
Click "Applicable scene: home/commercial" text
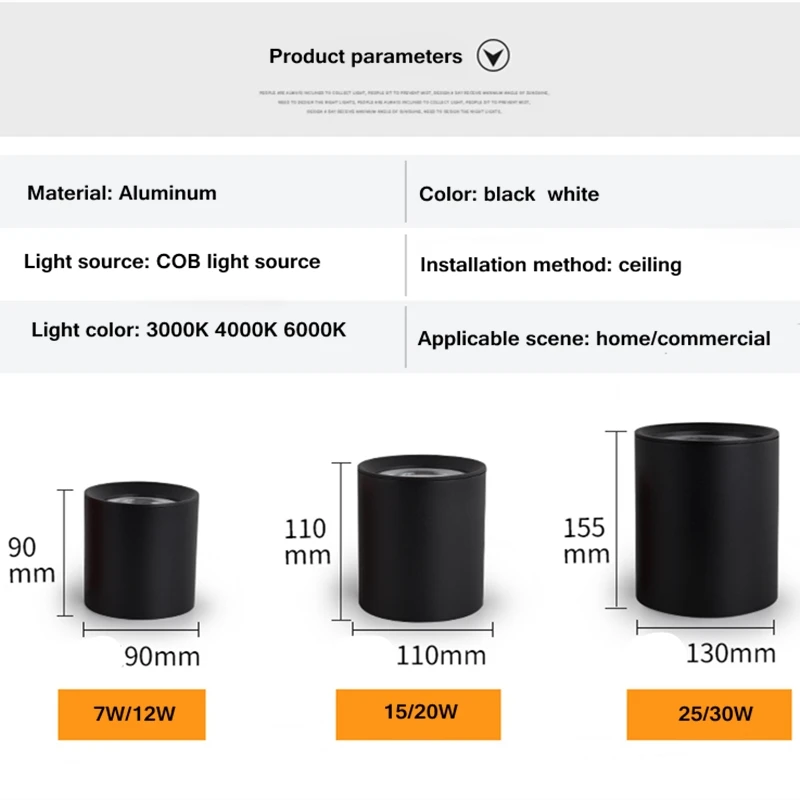click(594, 338)
